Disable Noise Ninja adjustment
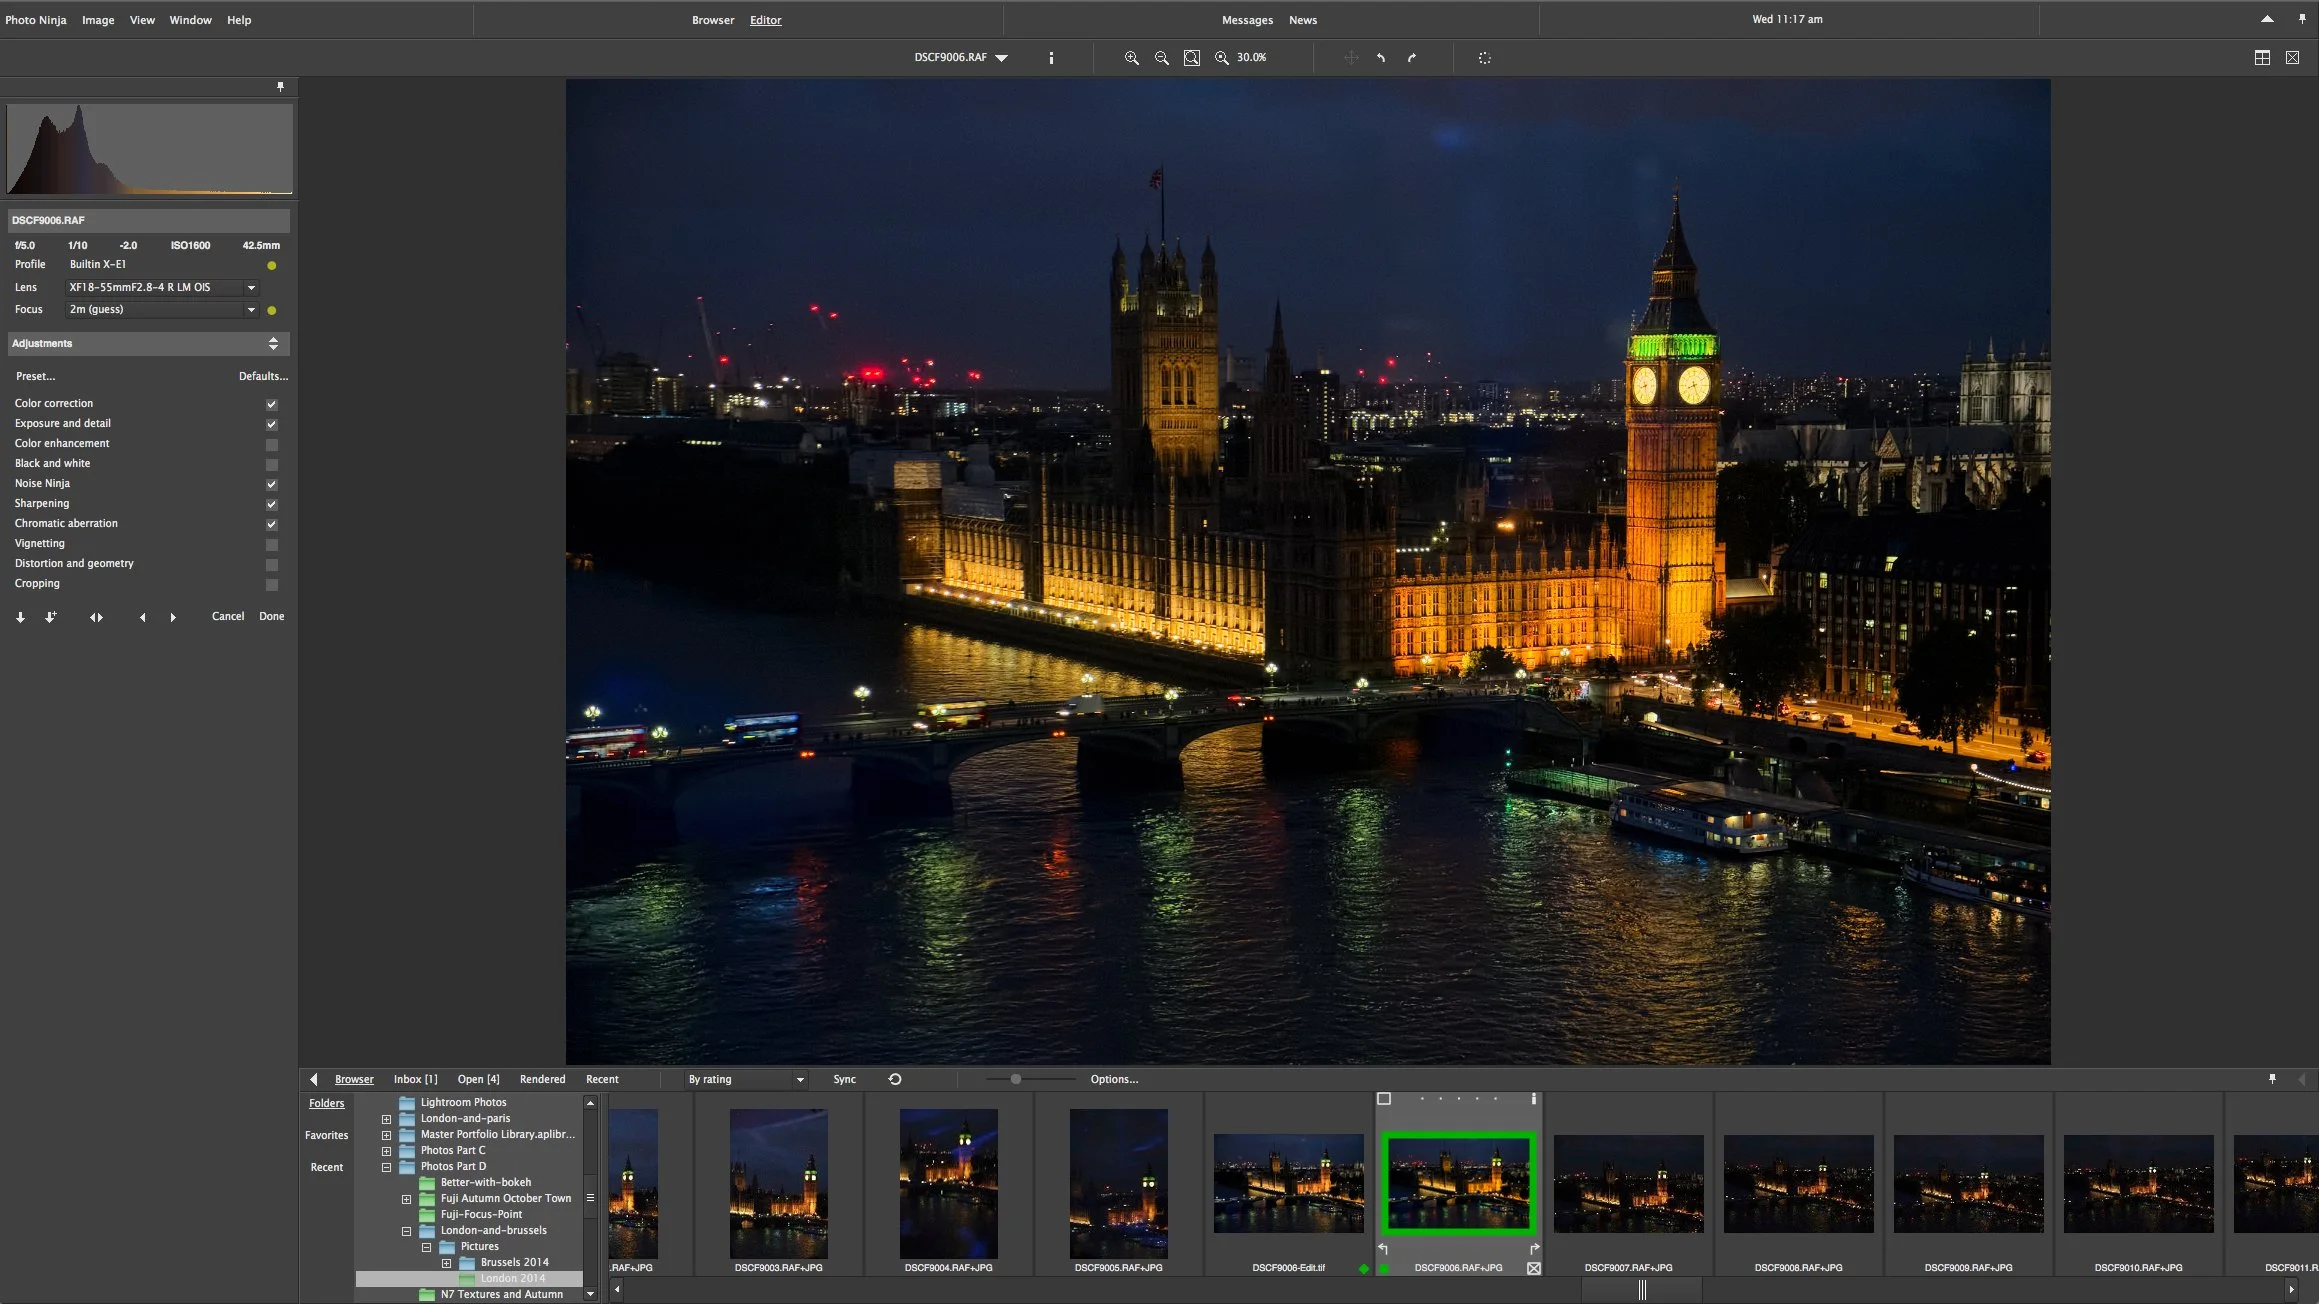The height and width of the screenshot is (1304, 2319). [x=270, y=484]
